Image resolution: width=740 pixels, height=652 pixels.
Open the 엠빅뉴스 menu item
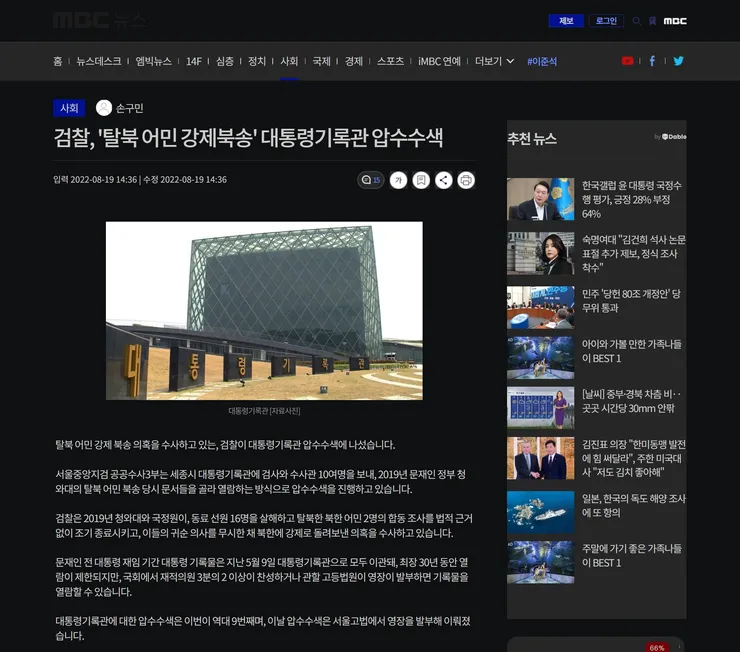pos(153,61)
